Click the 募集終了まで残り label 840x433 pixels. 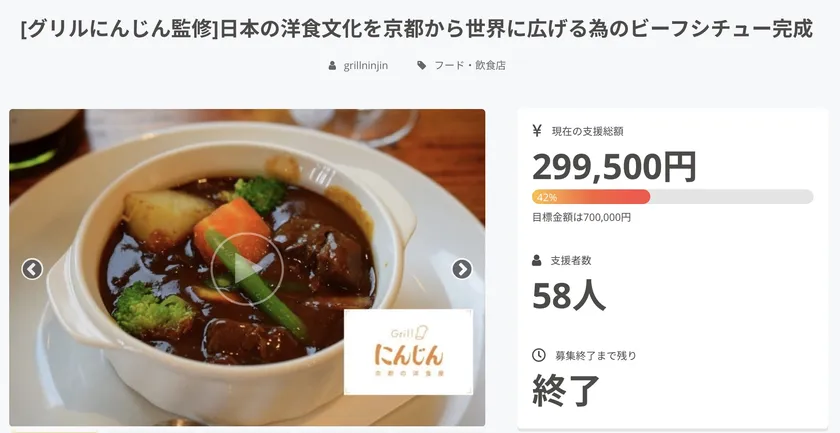596,355
